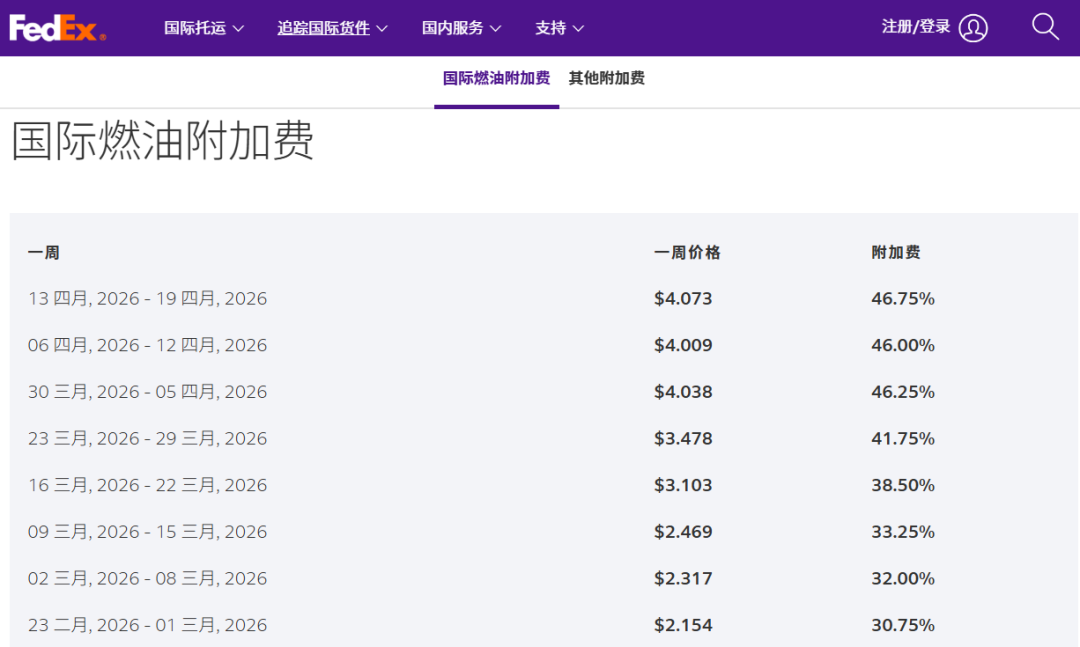The image size is (1080, 647).
Task: Select the 30 三月 - 05 四月 row
Action: (x=147, y=392)
